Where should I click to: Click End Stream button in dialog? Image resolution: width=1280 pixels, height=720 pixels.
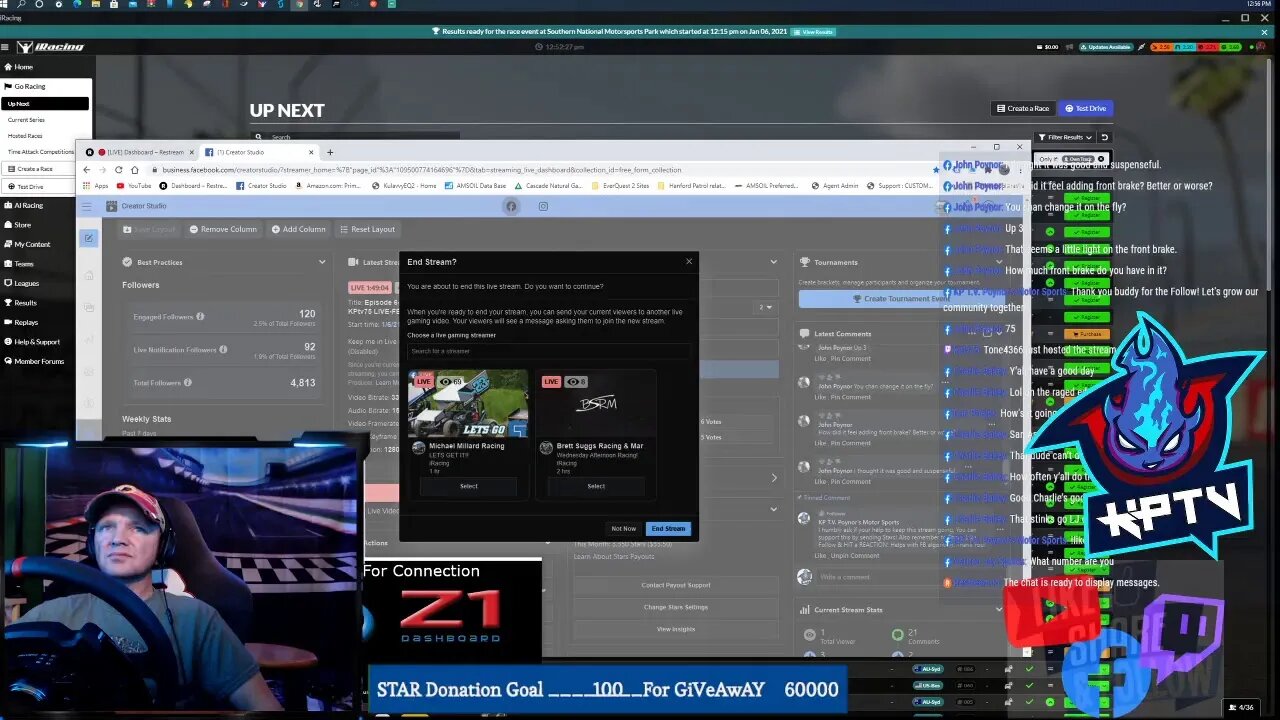pyautogui.click(x=668, y=528)
